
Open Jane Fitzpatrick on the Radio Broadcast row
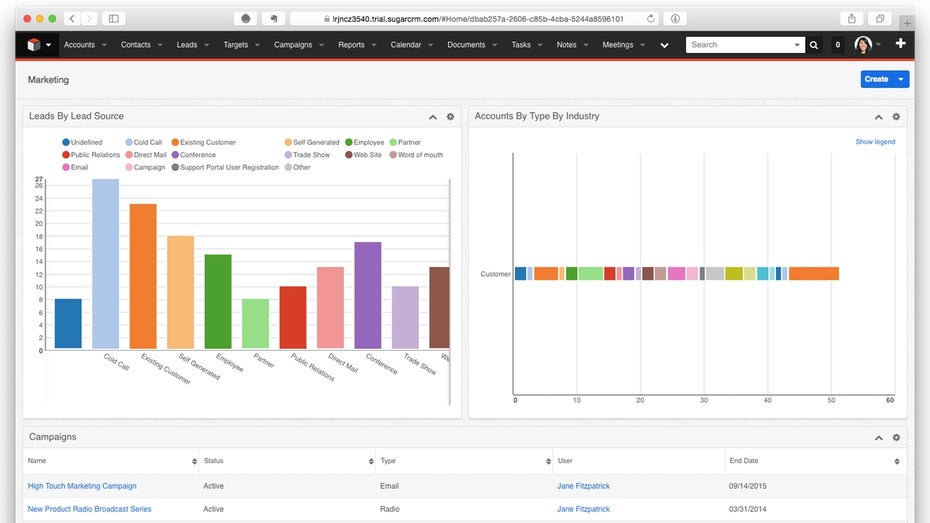tap(583, 509)
